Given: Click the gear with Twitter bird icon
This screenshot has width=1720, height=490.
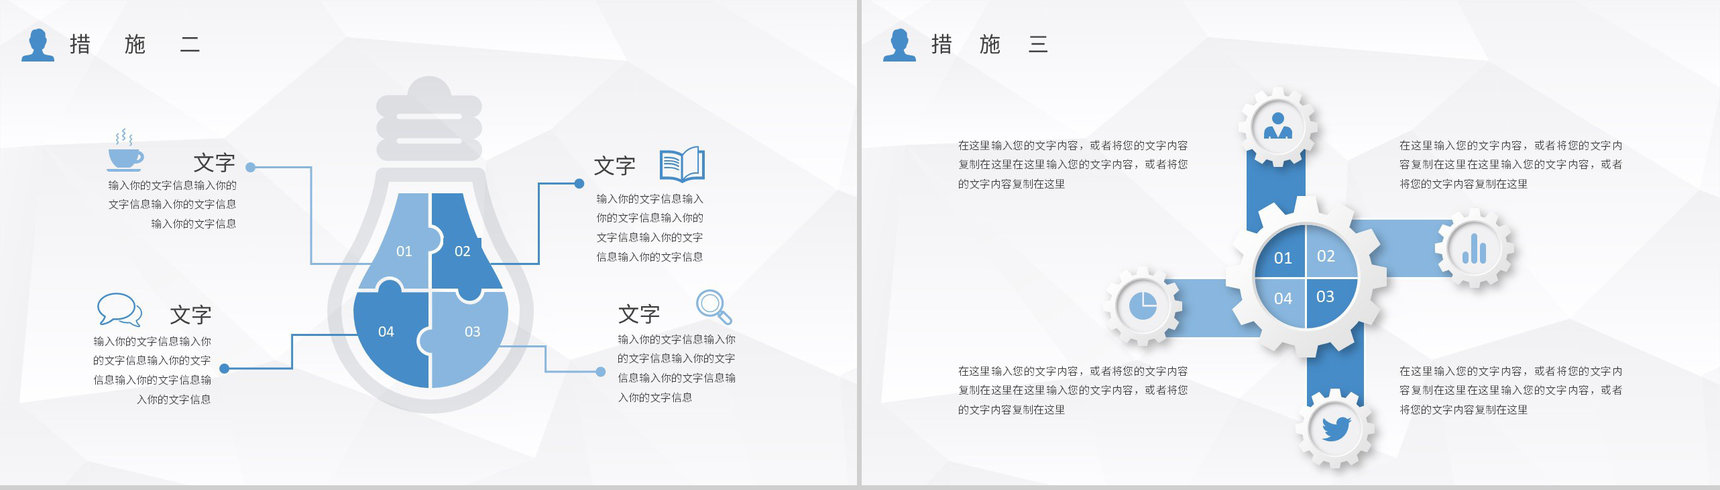Looking at the screenshot, I should click(x=1335, y=429).
